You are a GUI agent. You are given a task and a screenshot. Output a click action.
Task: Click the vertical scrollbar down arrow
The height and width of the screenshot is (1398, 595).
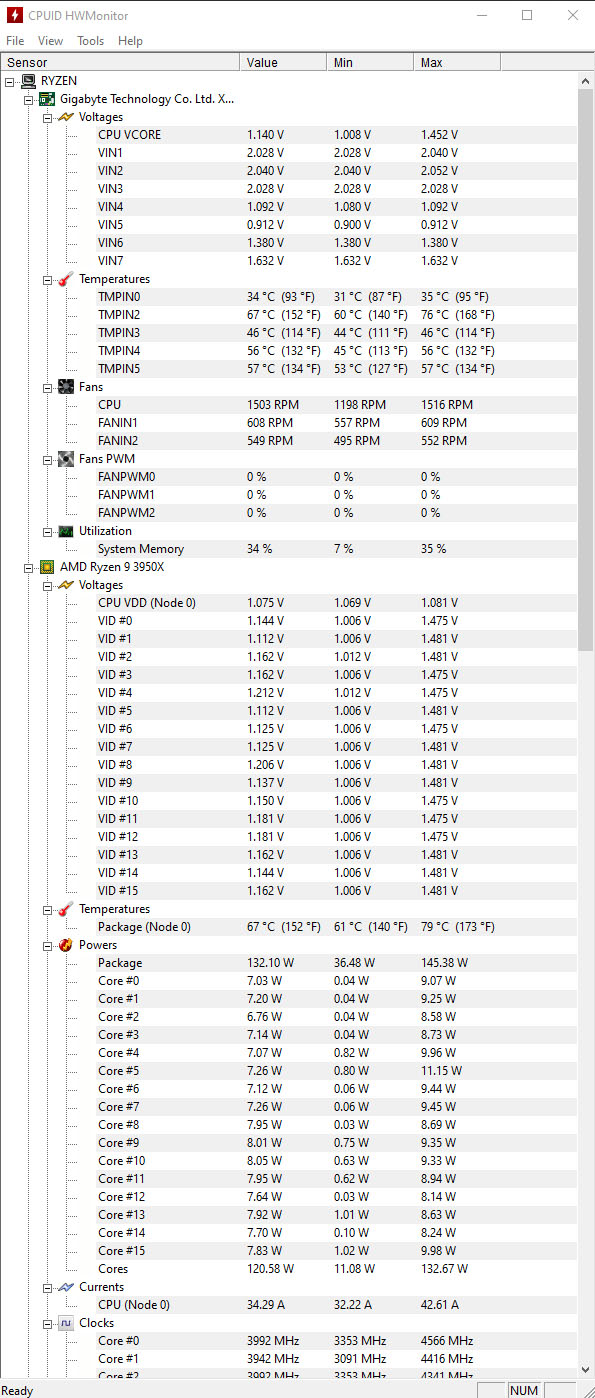click(x=587, y=1370)
